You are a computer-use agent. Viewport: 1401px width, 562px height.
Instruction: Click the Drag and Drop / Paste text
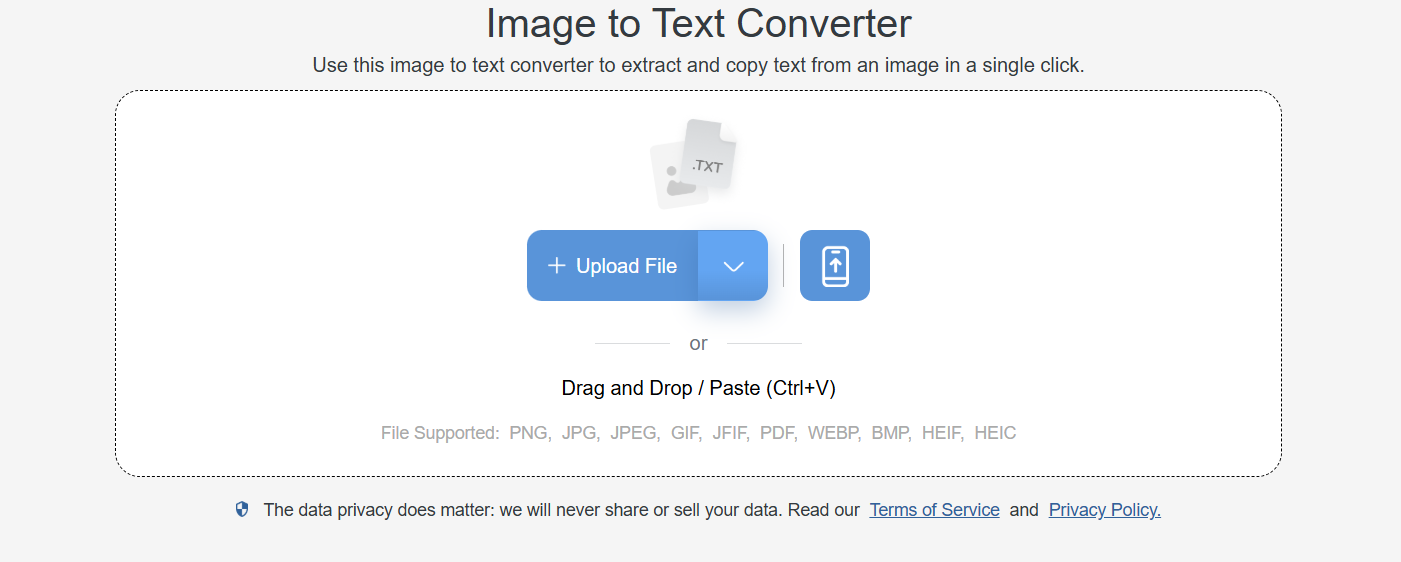click(698, 388)
